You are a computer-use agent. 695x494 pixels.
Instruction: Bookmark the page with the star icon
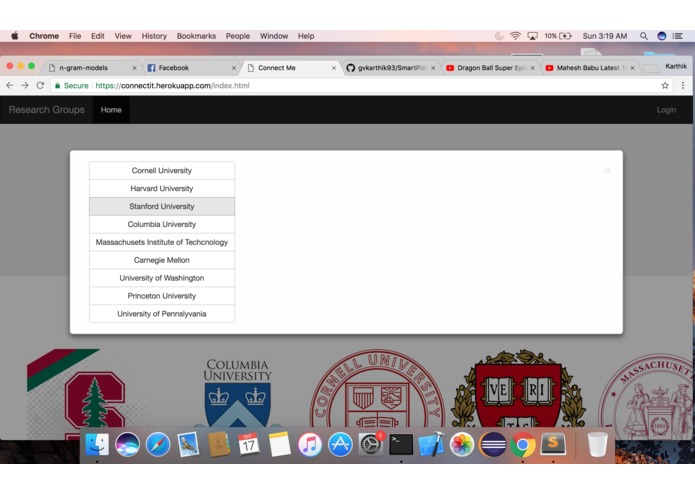tap(665, 86)
